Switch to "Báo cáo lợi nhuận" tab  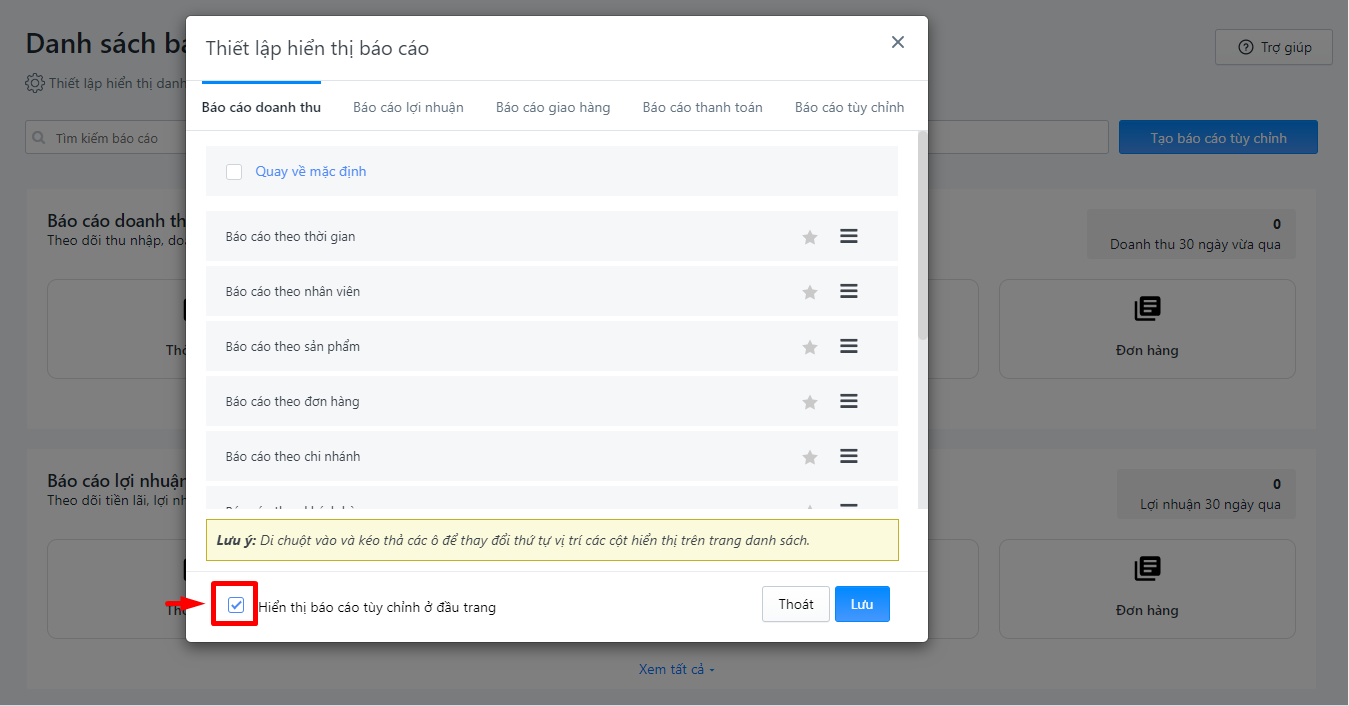point(408,107)
